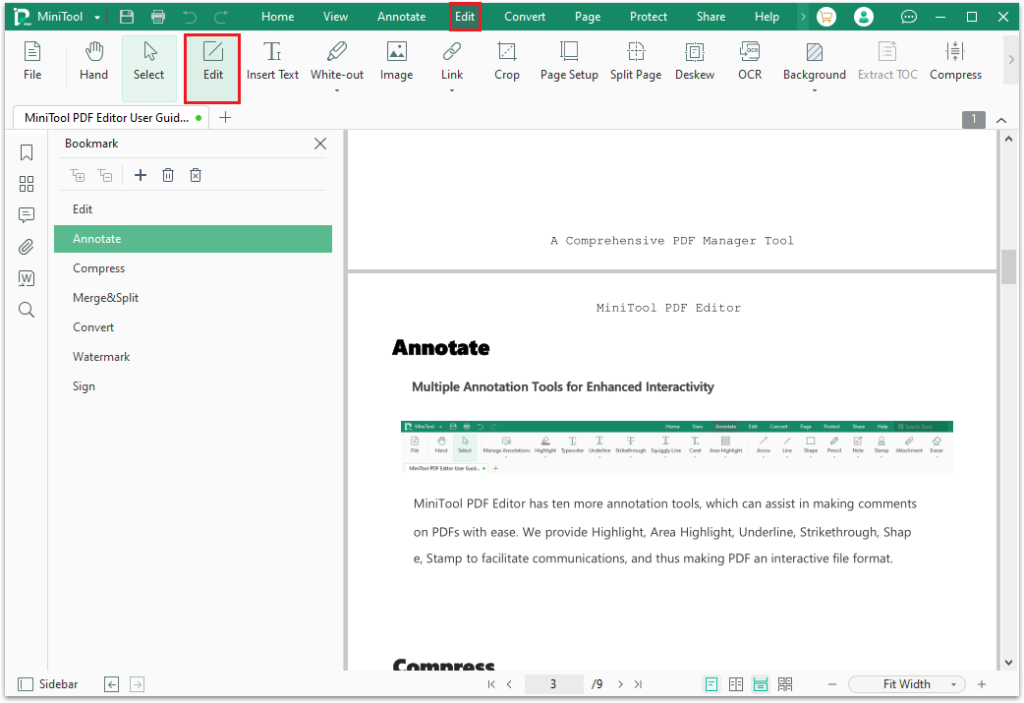Open the shopping cart icon
This screenshot has width=1024, height=703.
click(x=826, y=17)
